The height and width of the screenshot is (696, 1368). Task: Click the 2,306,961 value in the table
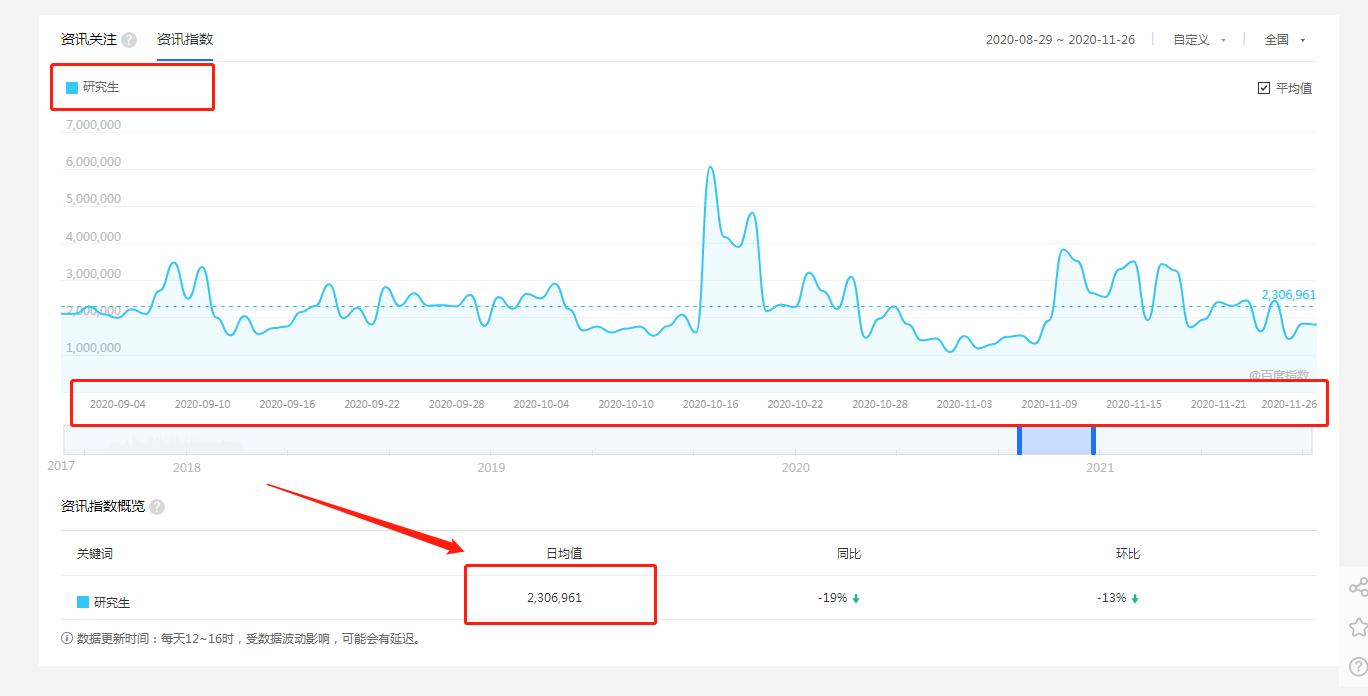[554, 598]
